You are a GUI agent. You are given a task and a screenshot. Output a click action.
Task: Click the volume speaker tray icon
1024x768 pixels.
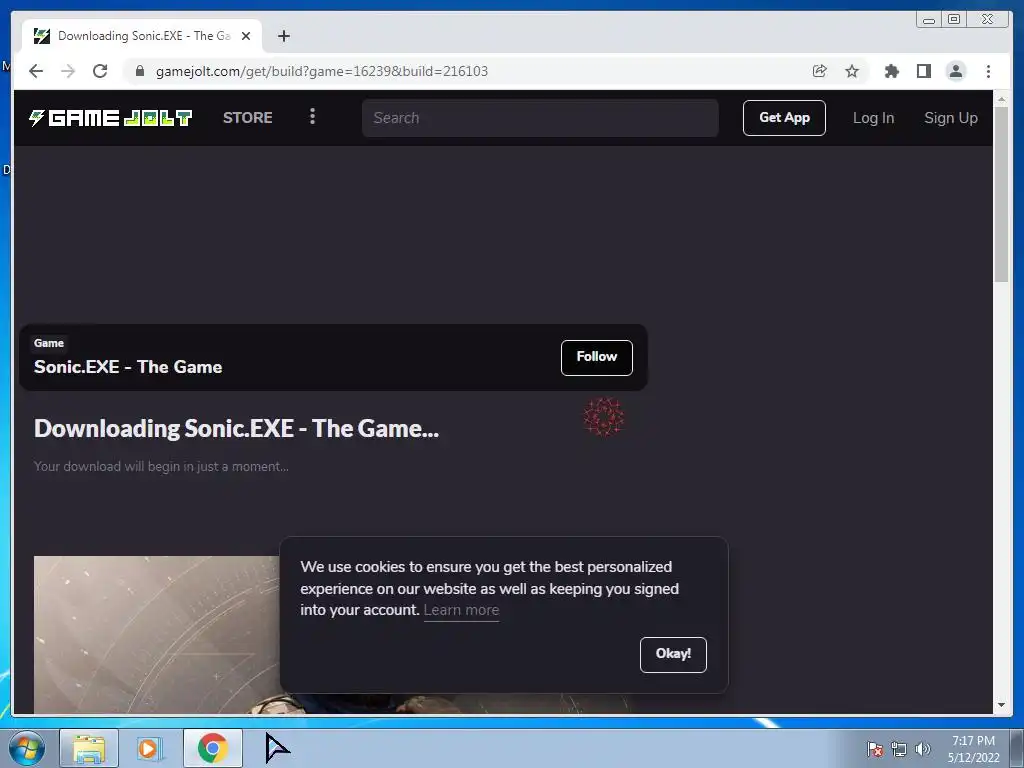[x=923, y=749]
